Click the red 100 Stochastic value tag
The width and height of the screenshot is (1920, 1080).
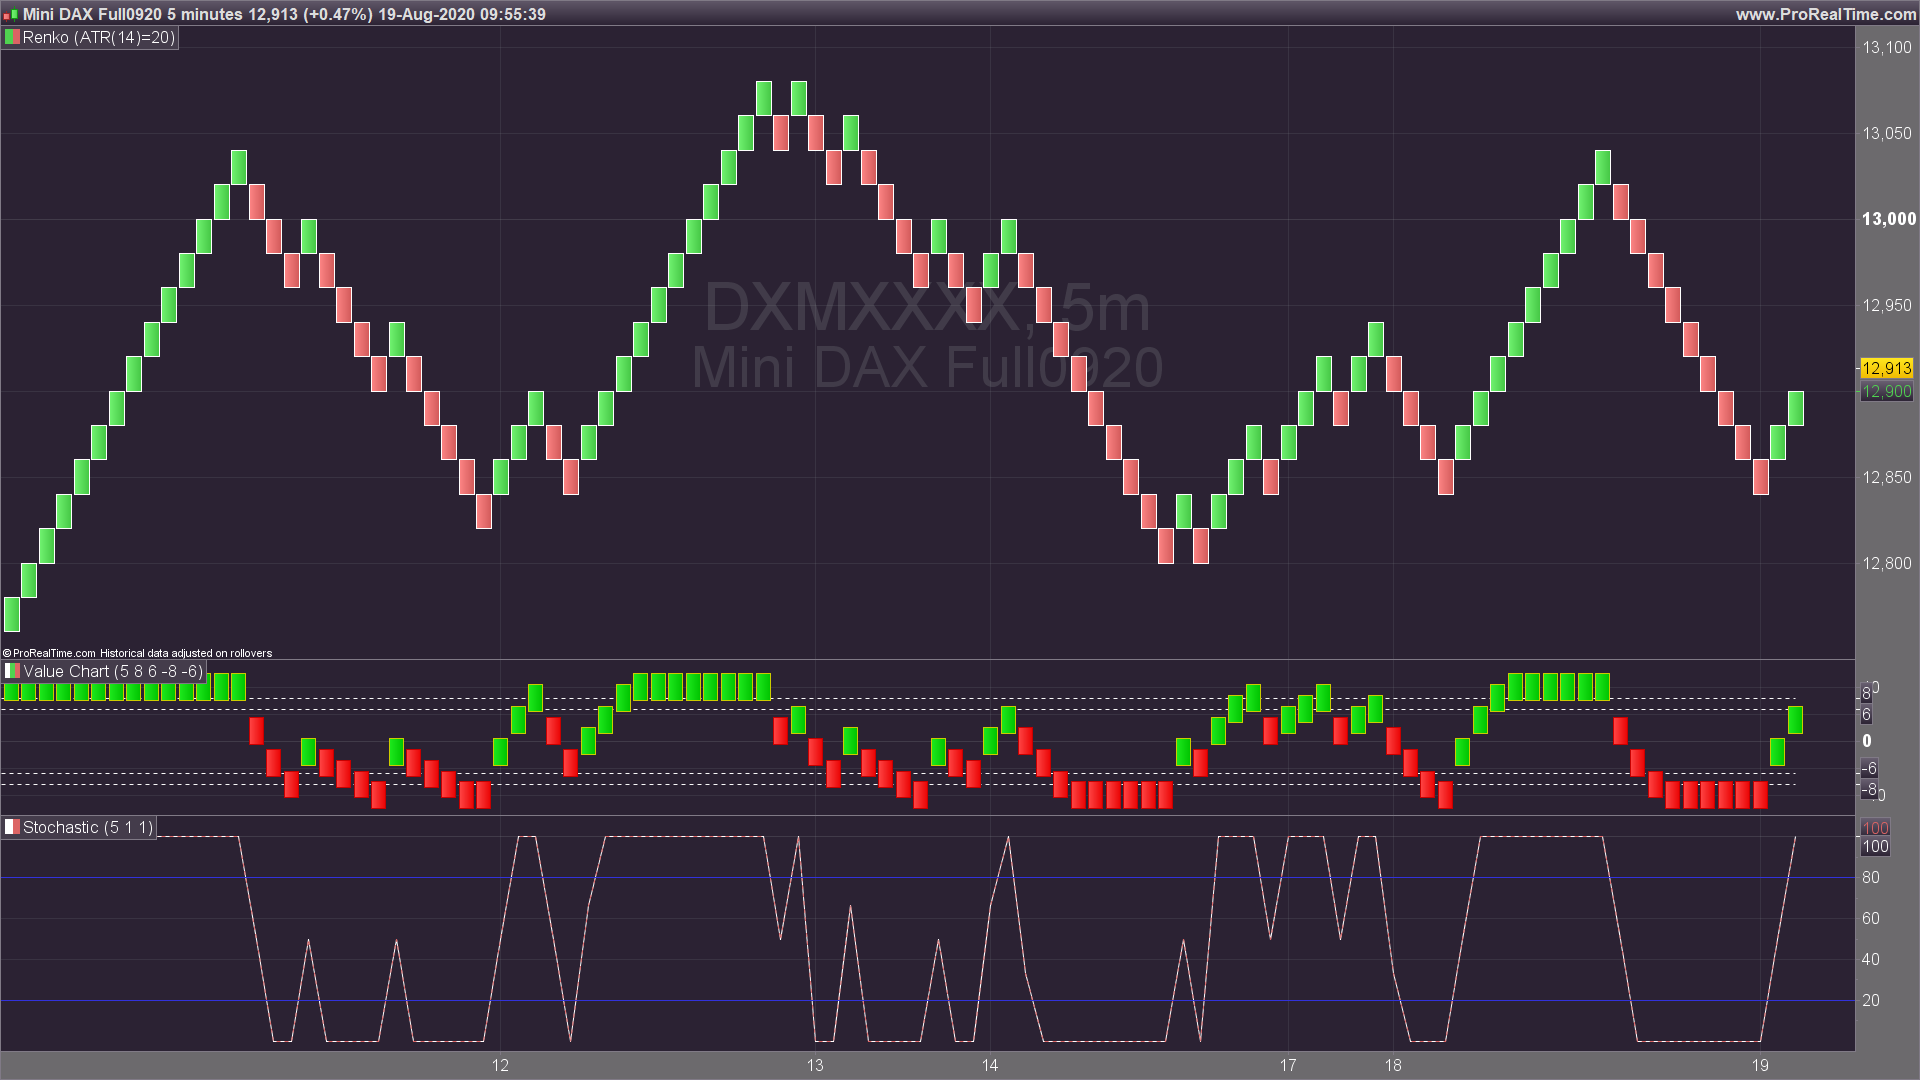pos(1875,828)
